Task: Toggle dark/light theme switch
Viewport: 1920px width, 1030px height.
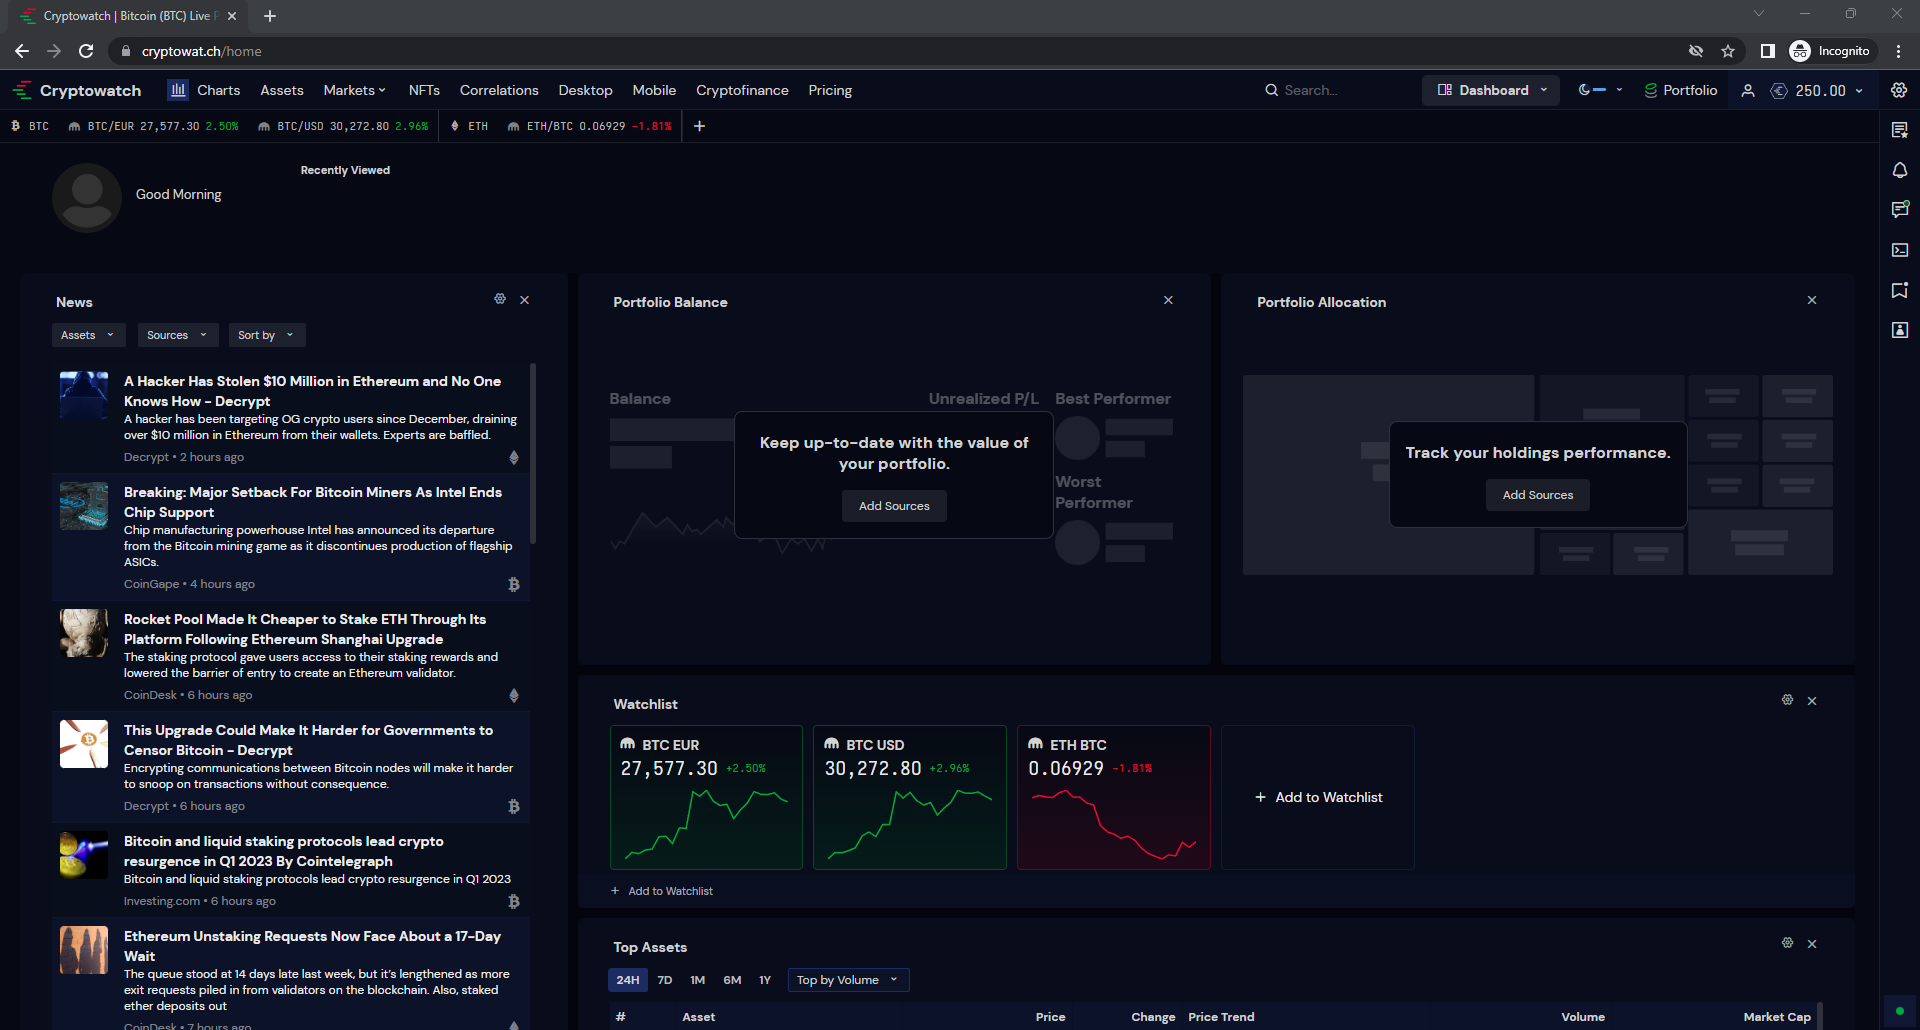Action: point(1592,90)
